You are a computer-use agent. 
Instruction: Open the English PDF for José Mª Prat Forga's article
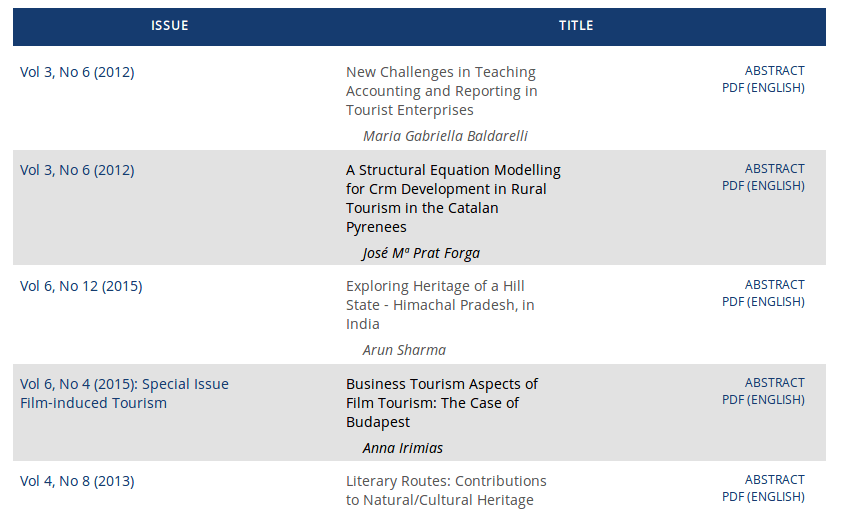pyautogui.click(x=763, y=186)
